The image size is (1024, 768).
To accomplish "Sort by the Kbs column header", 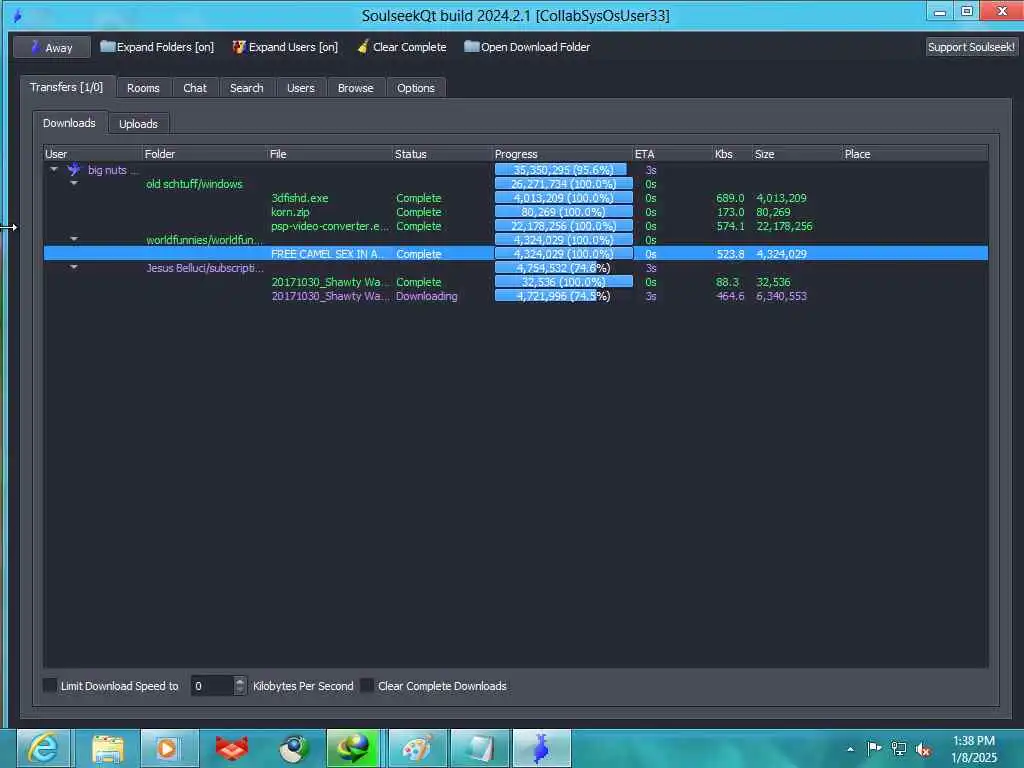I will pyautogui.click(x=732, y=154).
